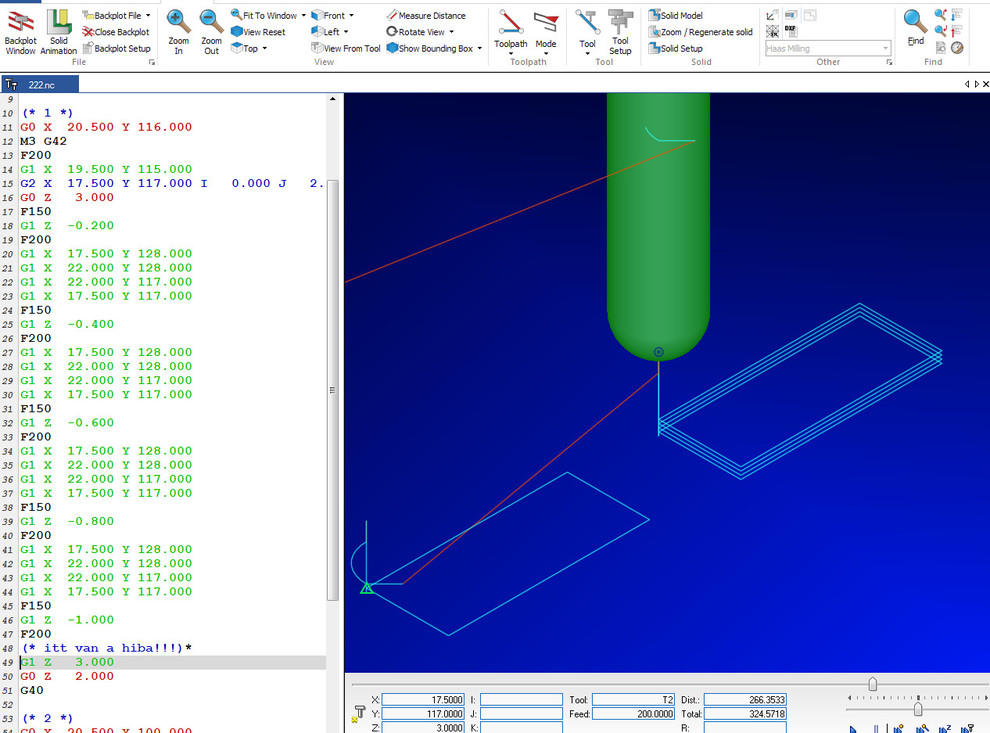Click the Feed value field
The image size is (990, 733).
pos(633,714)
